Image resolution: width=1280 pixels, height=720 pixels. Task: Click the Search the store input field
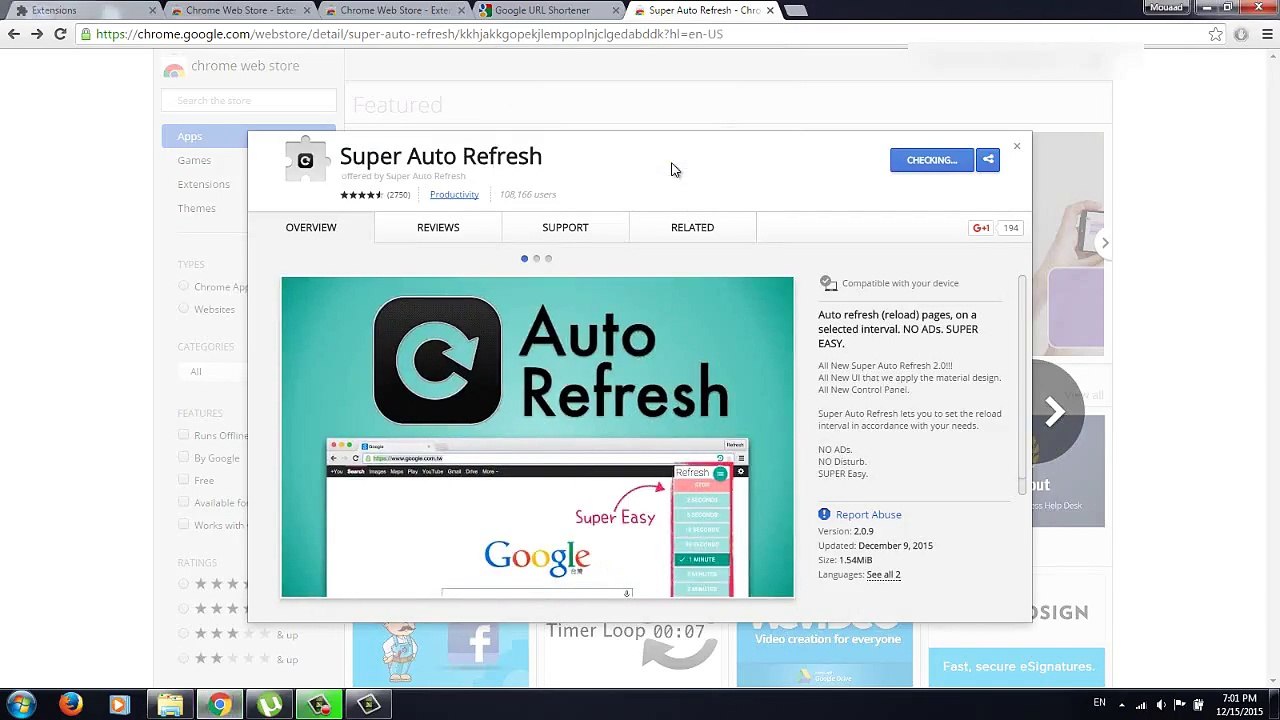(x=249, y=101)
